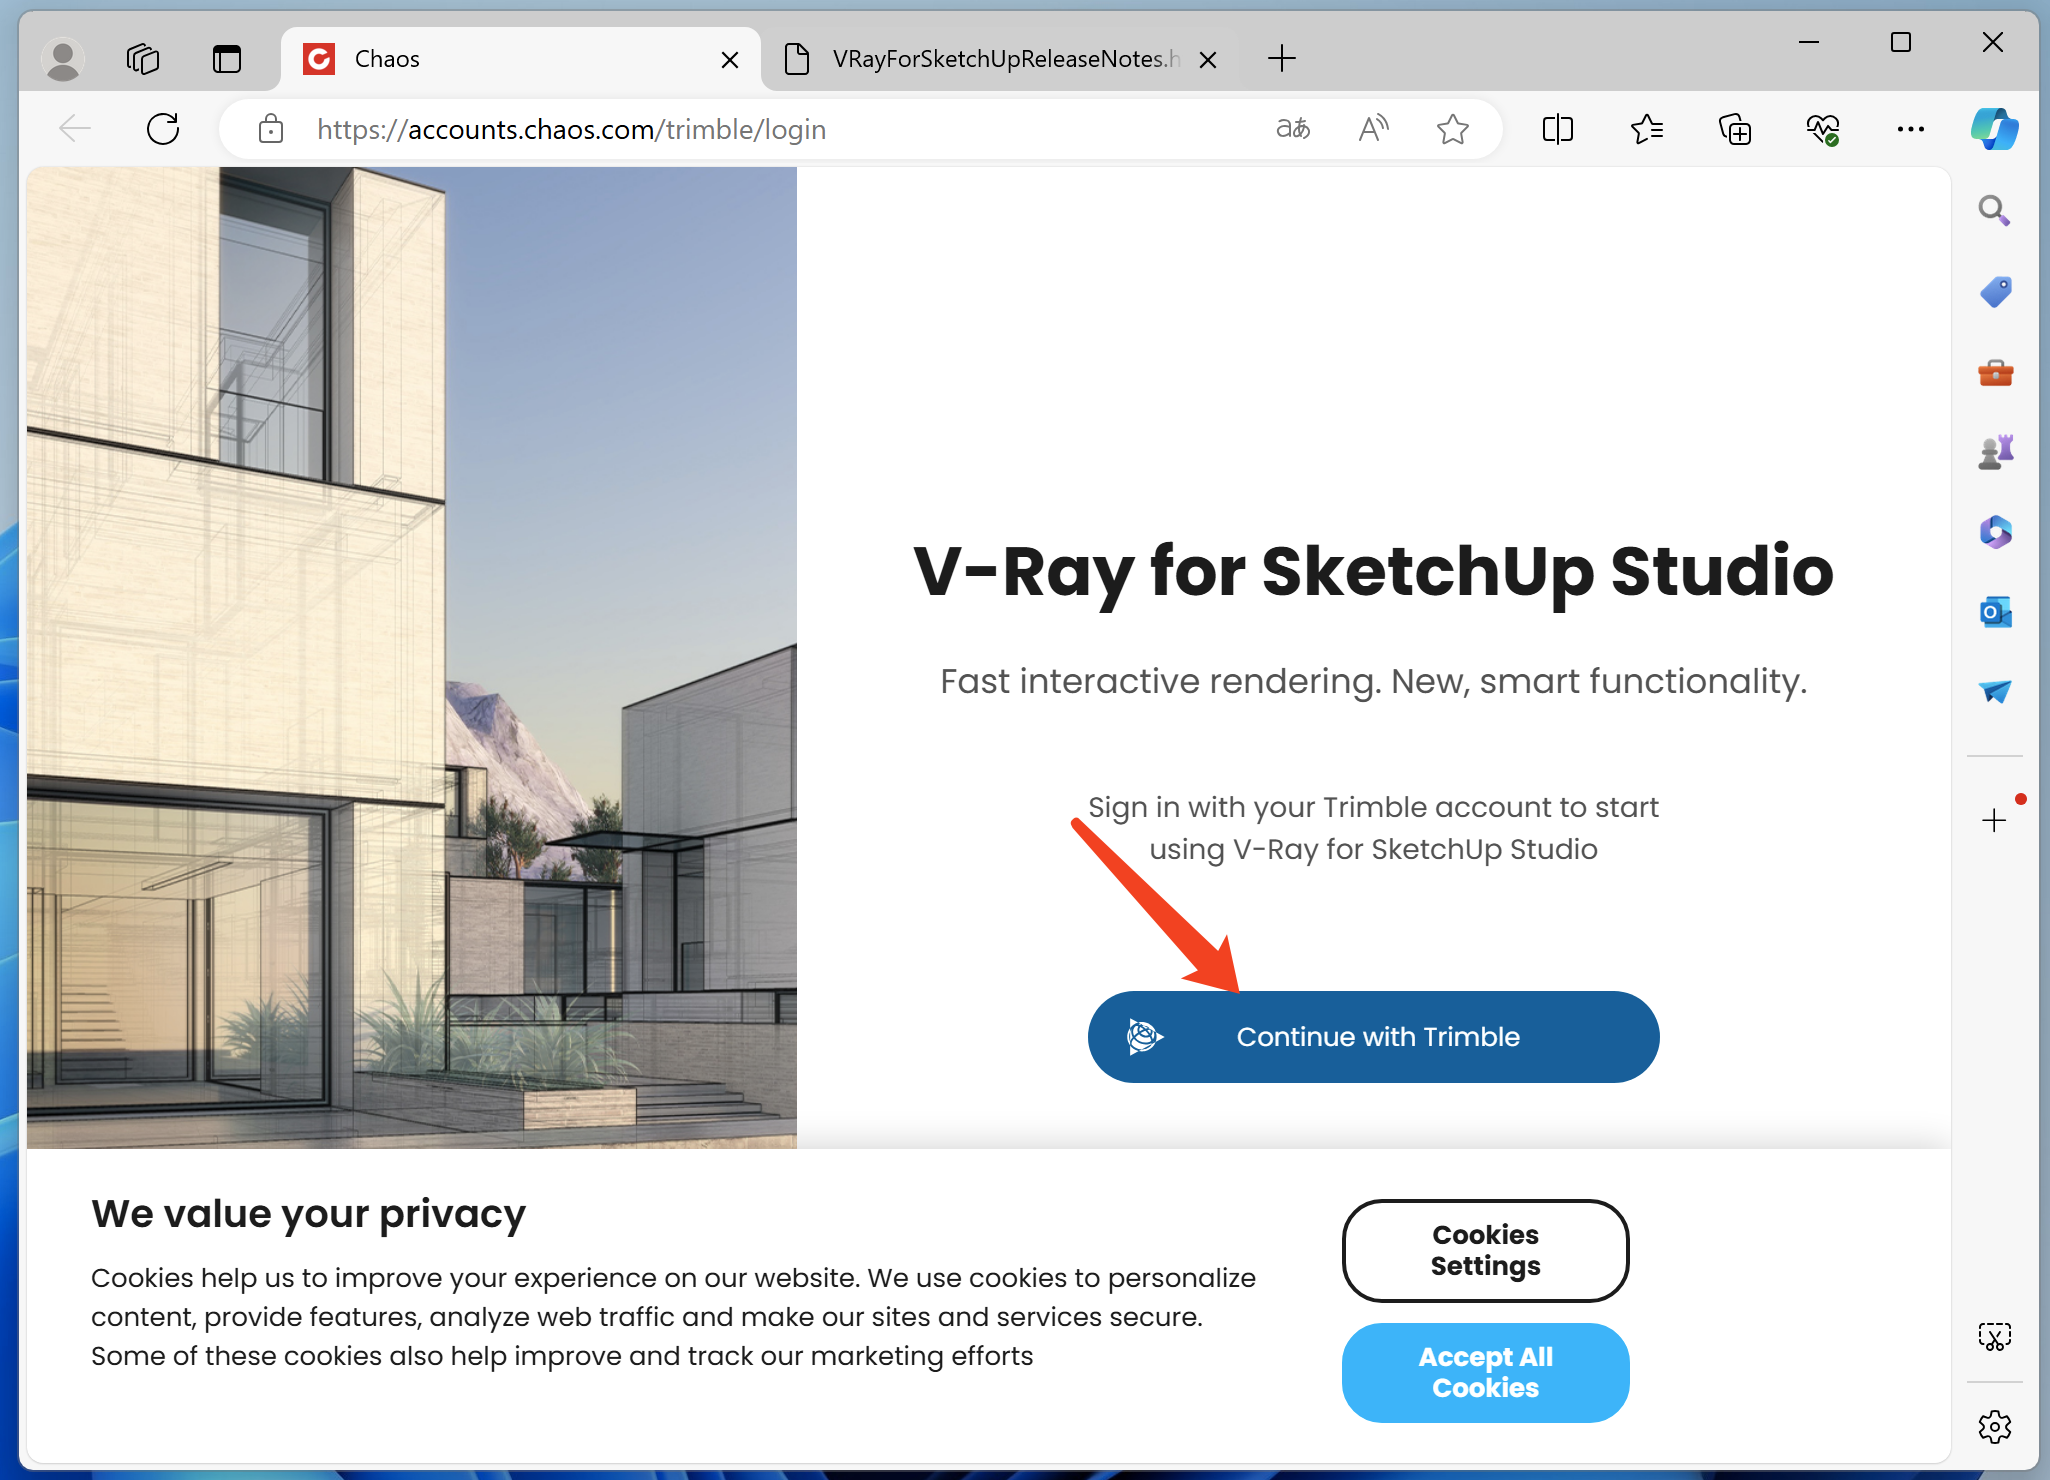Open a new browser tab
Viewport: 2050px width, 1480px height.
(1281, 59)
